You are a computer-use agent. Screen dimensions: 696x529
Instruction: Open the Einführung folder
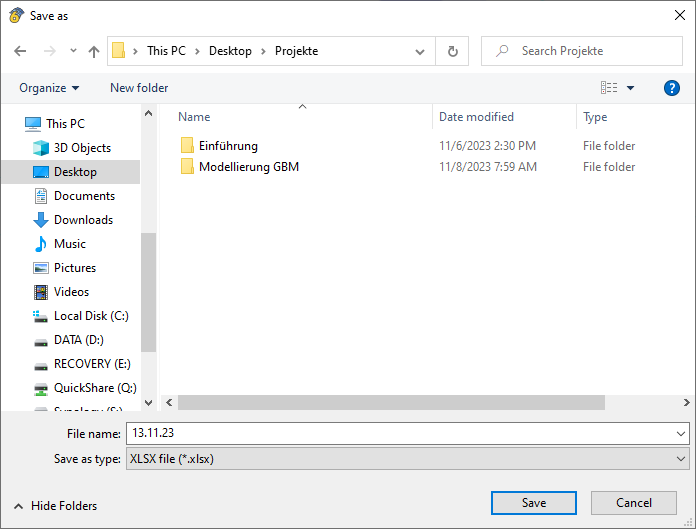tap(228, 146)
